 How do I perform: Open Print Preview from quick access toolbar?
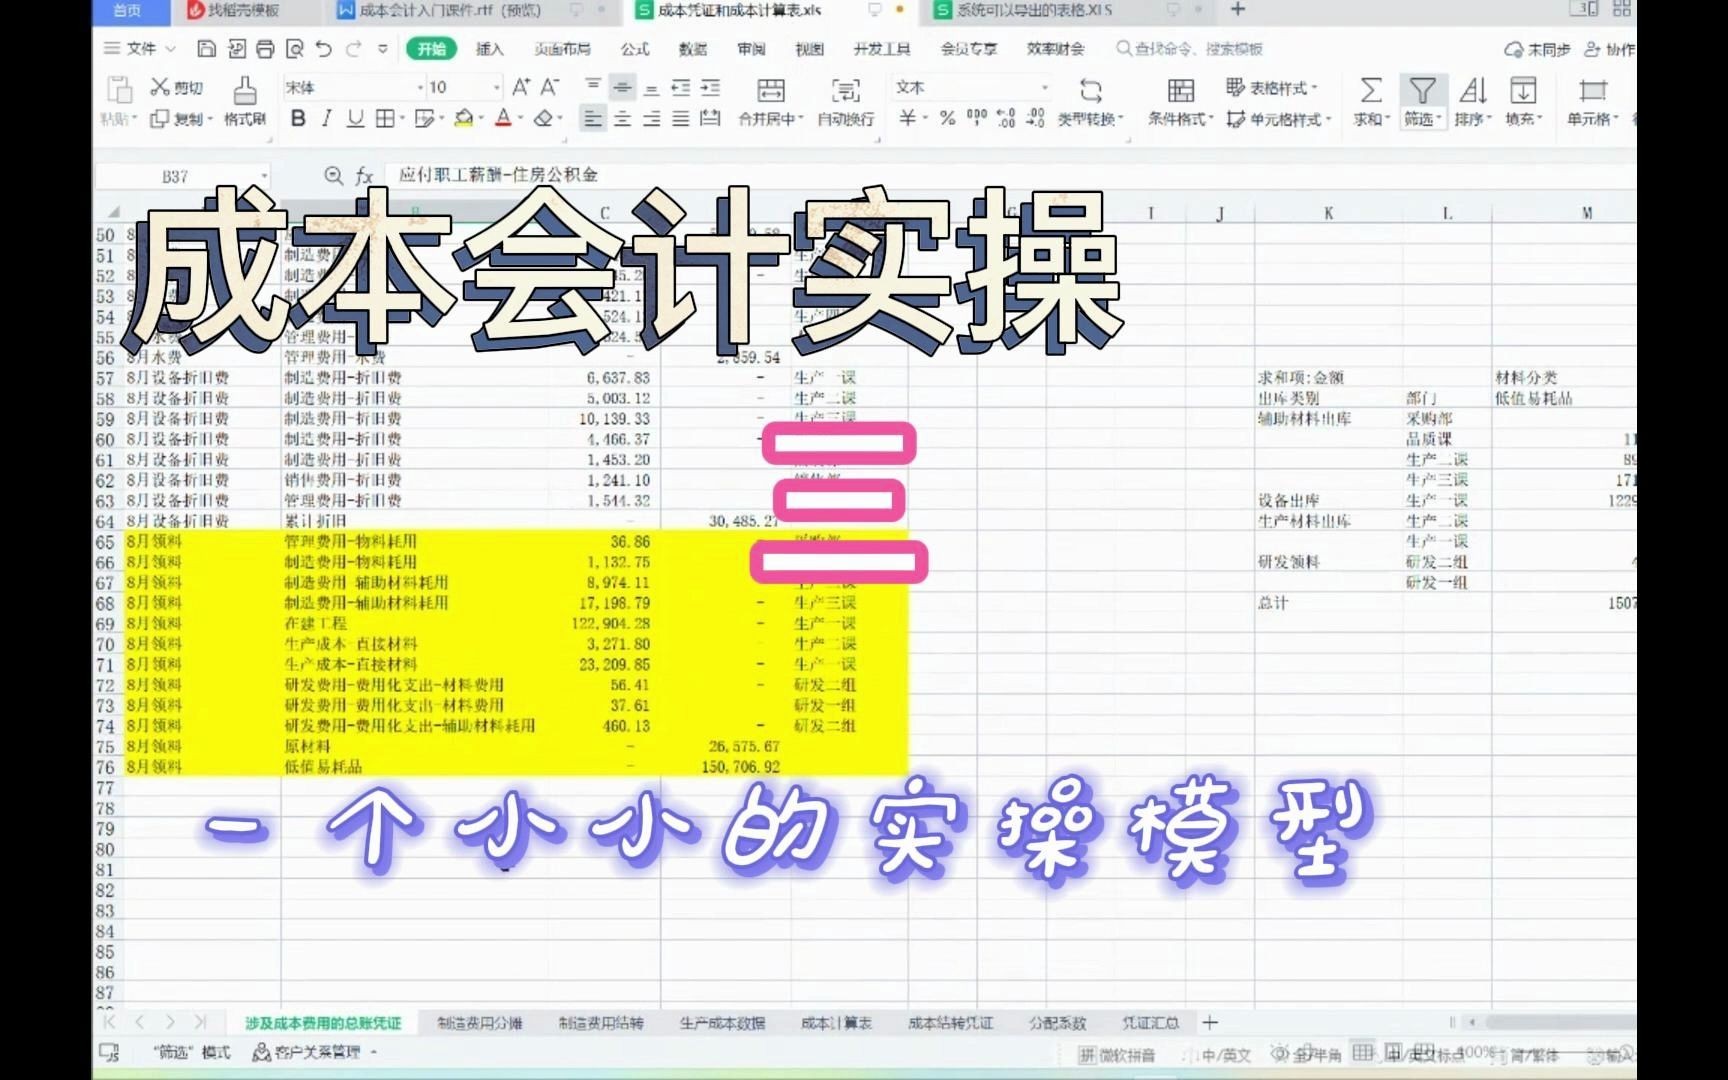tap(294, 49)
